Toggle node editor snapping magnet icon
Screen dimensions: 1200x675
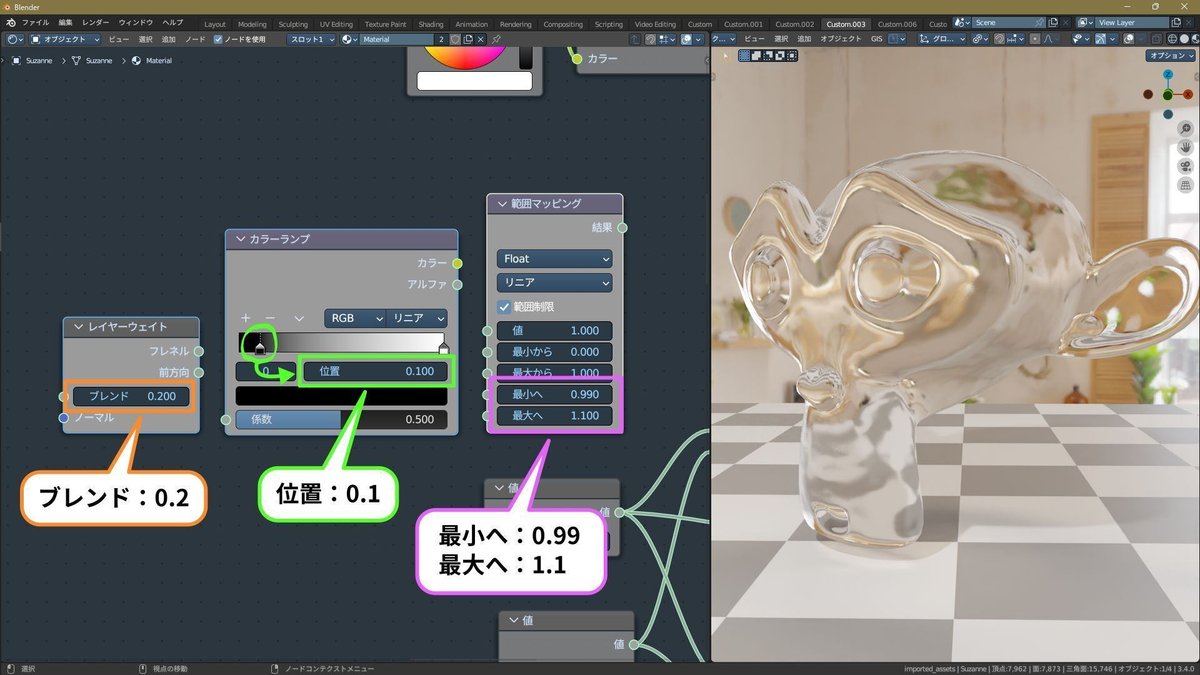pos(651,39)
